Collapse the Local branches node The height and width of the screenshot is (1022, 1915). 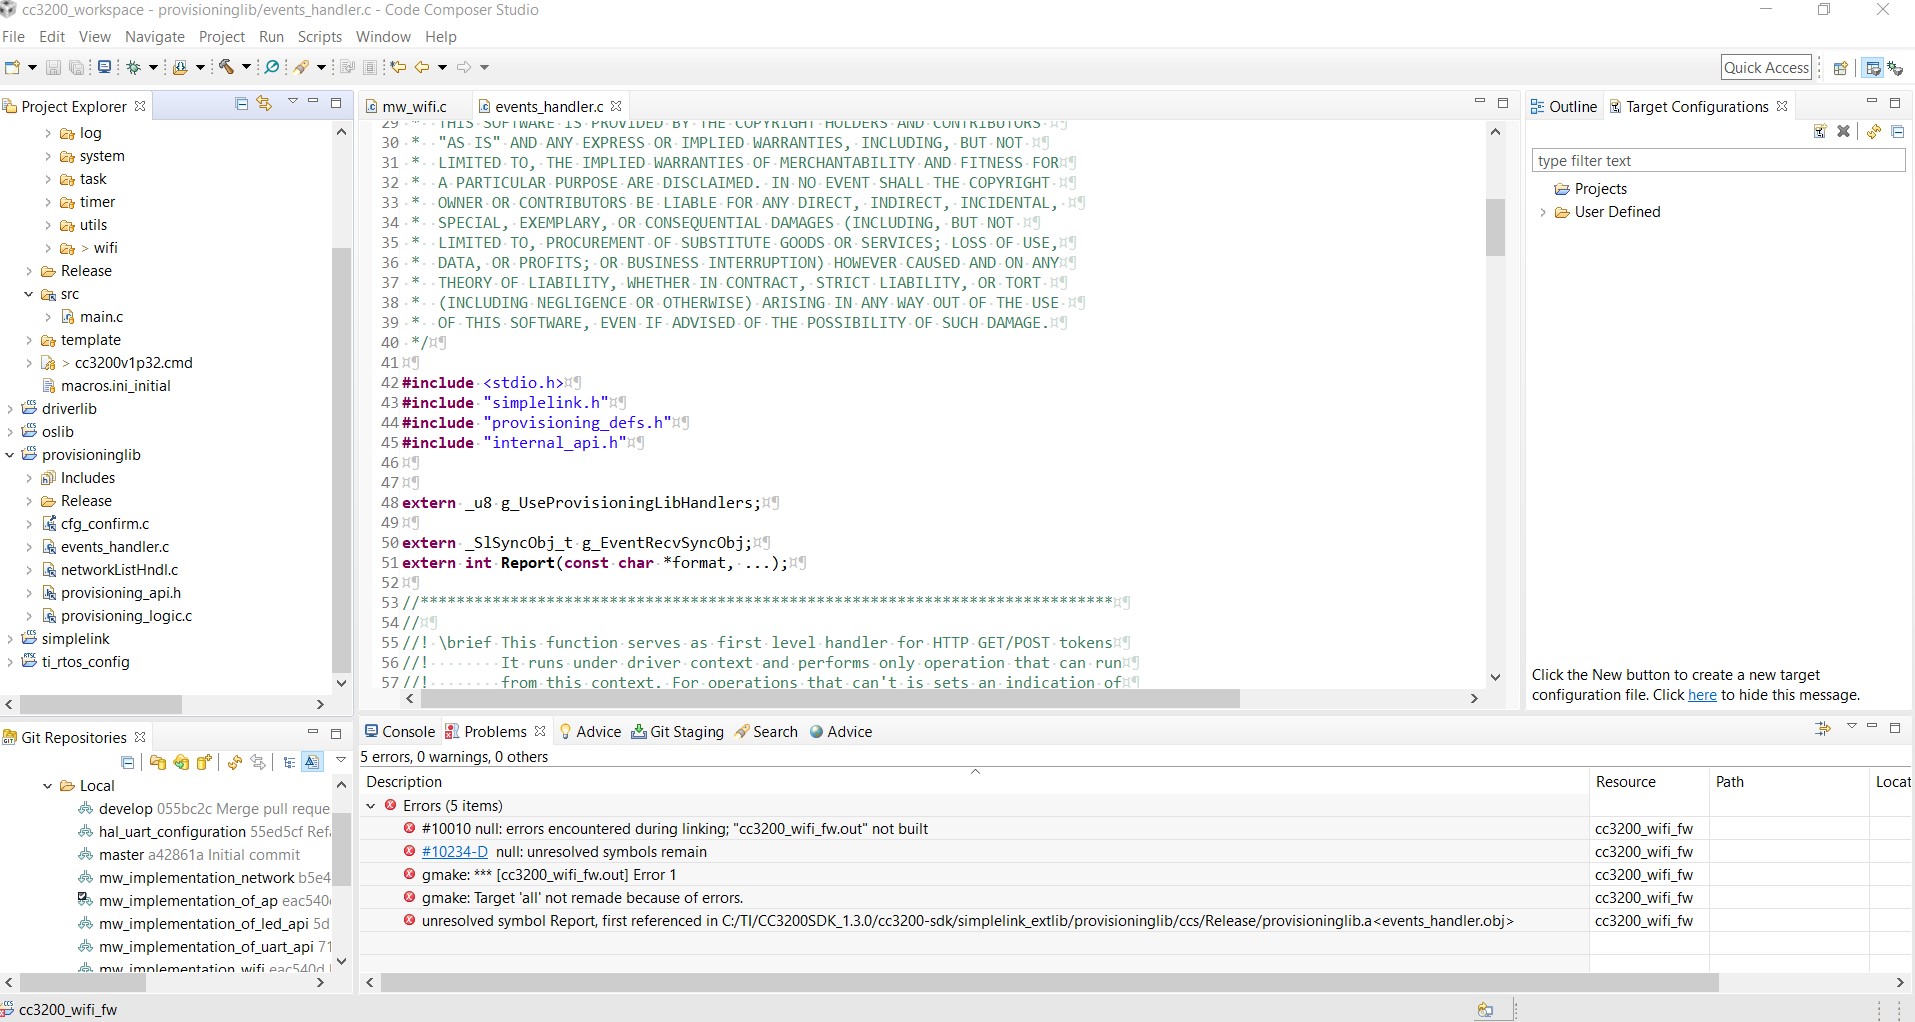(x=48, y=786)
